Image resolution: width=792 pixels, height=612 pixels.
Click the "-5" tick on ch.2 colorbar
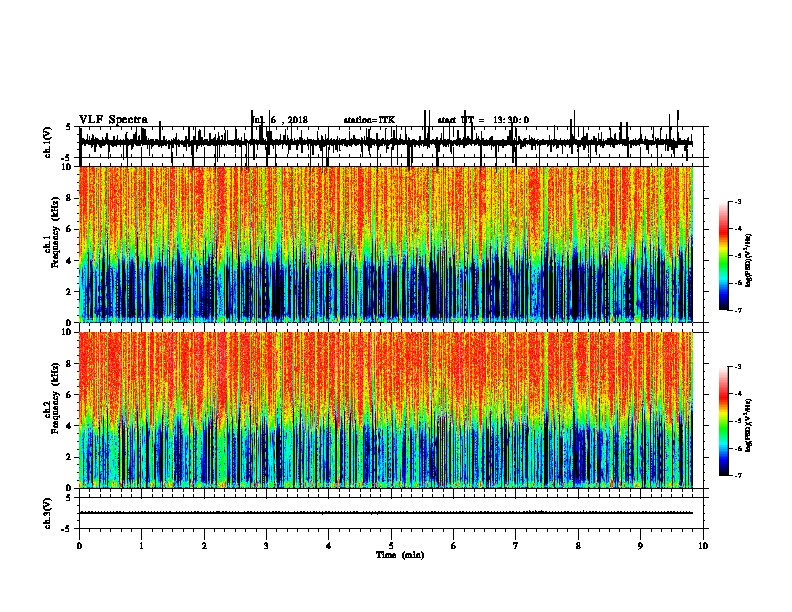coord(738,421)
